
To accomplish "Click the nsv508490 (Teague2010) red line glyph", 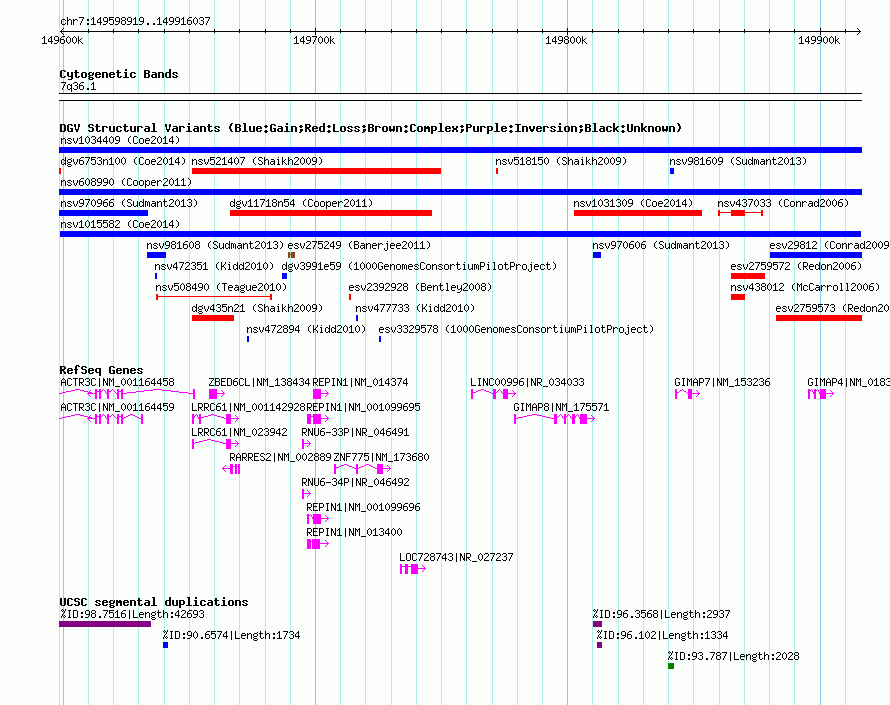I will (x=214, y=297).
